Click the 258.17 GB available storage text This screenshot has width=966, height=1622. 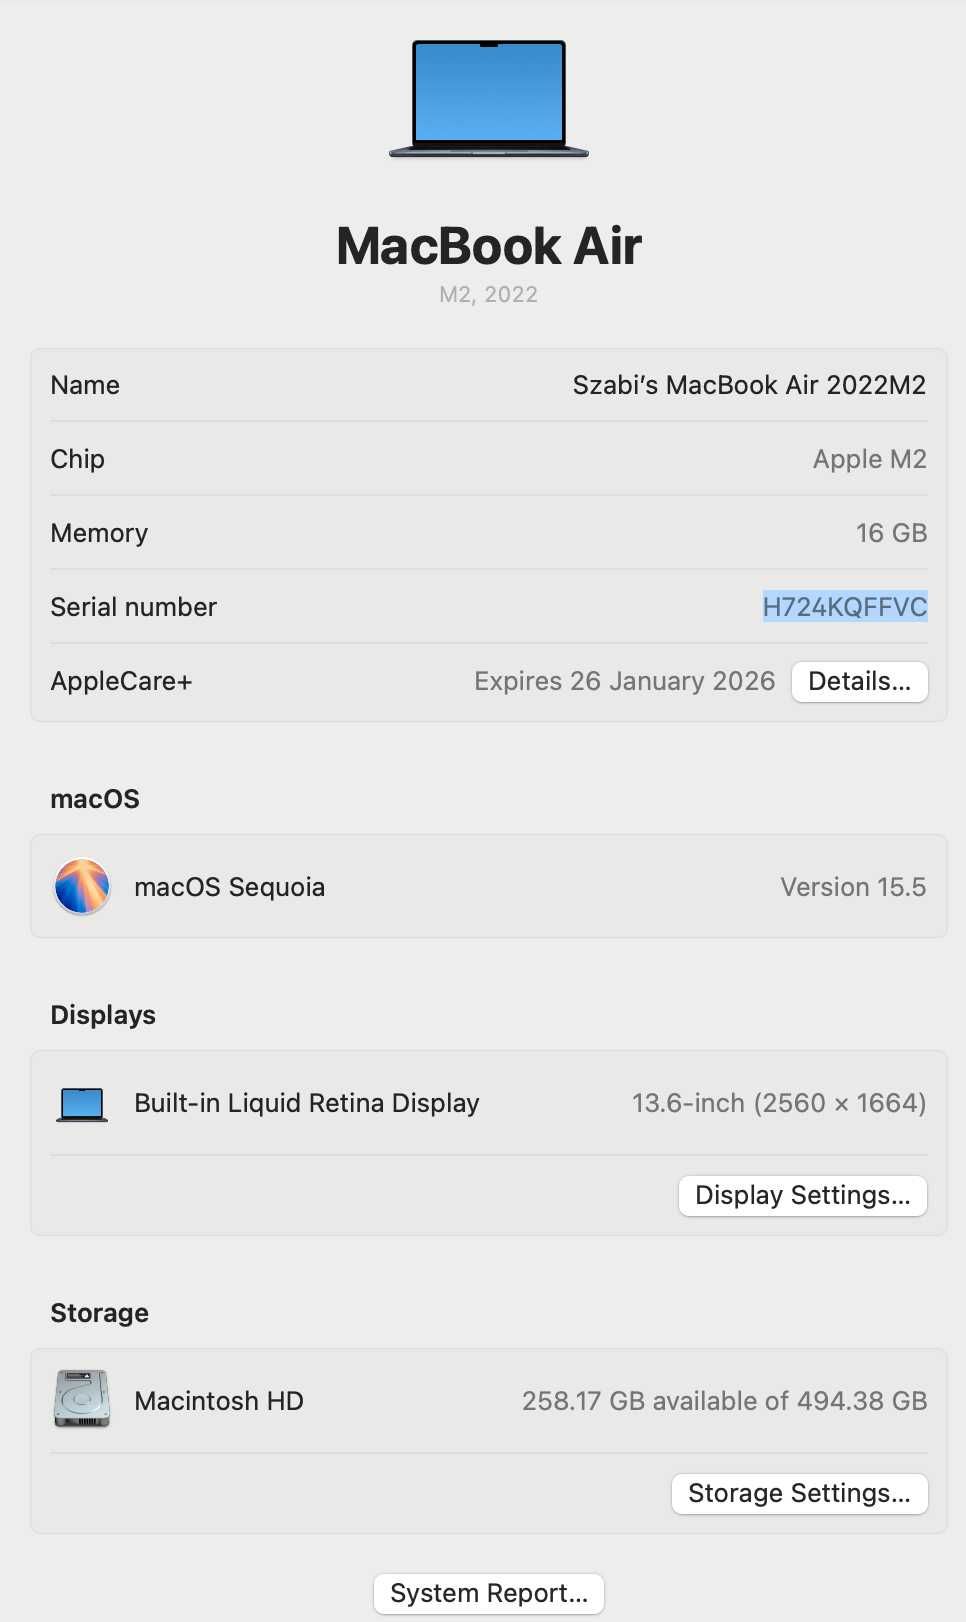click(725, 1401)
